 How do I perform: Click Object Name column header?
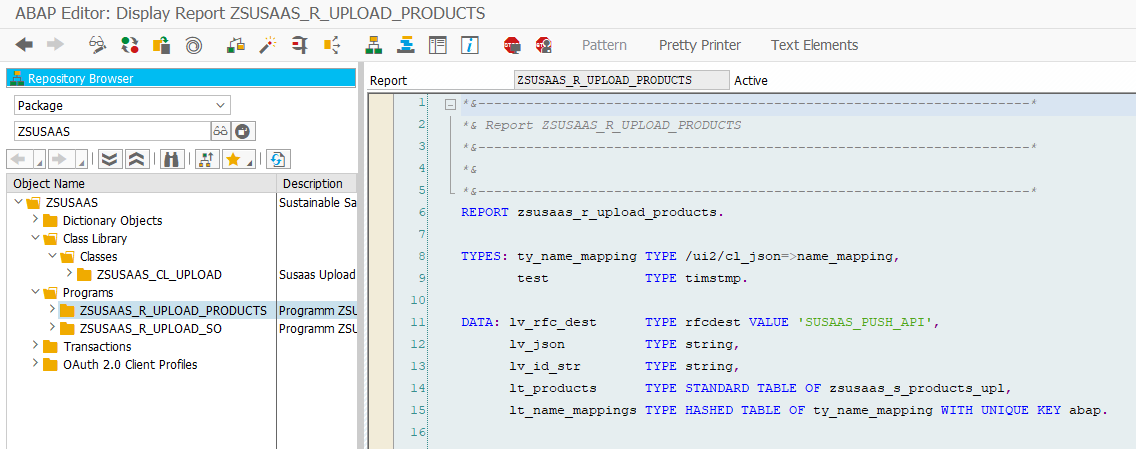(141, 184)
